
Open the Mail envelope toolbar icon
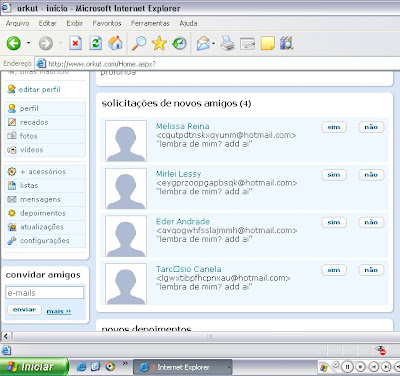(x=203, y=43)
